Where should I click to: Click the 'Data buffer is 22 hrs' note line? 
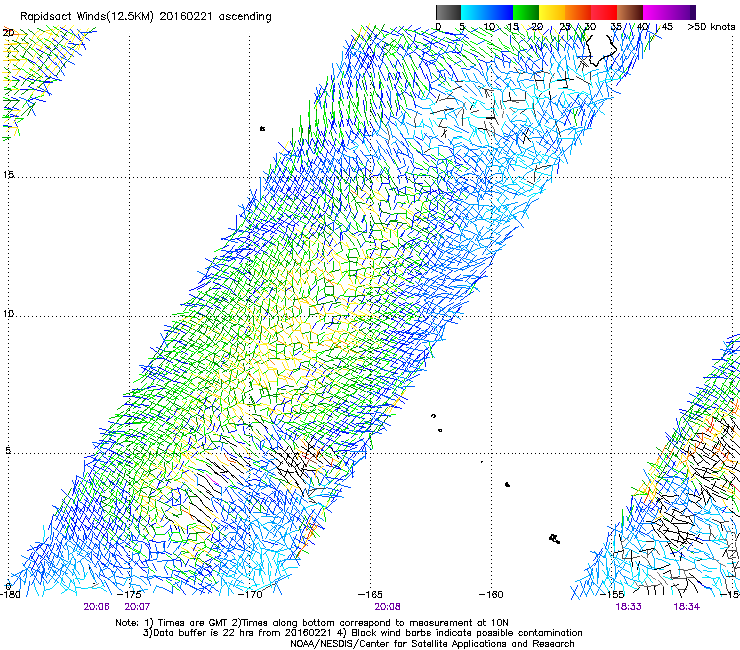tap(362, 633)
